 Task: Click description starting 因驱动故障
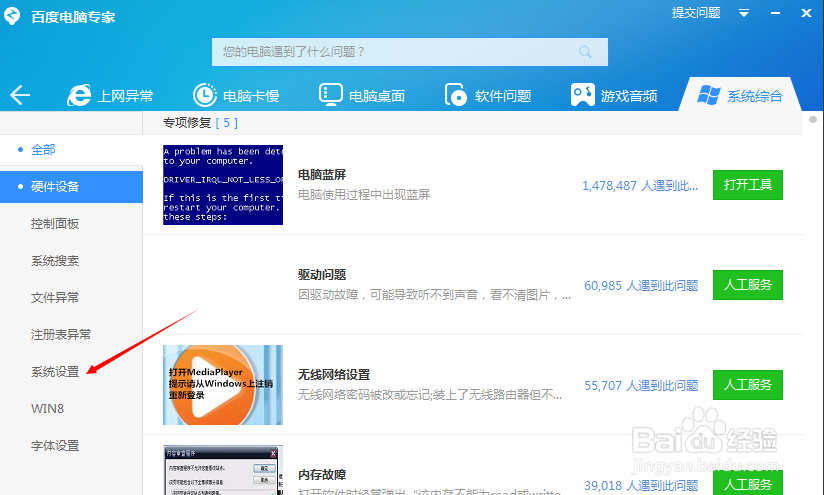pyautogui.click(x=435, y=294)
